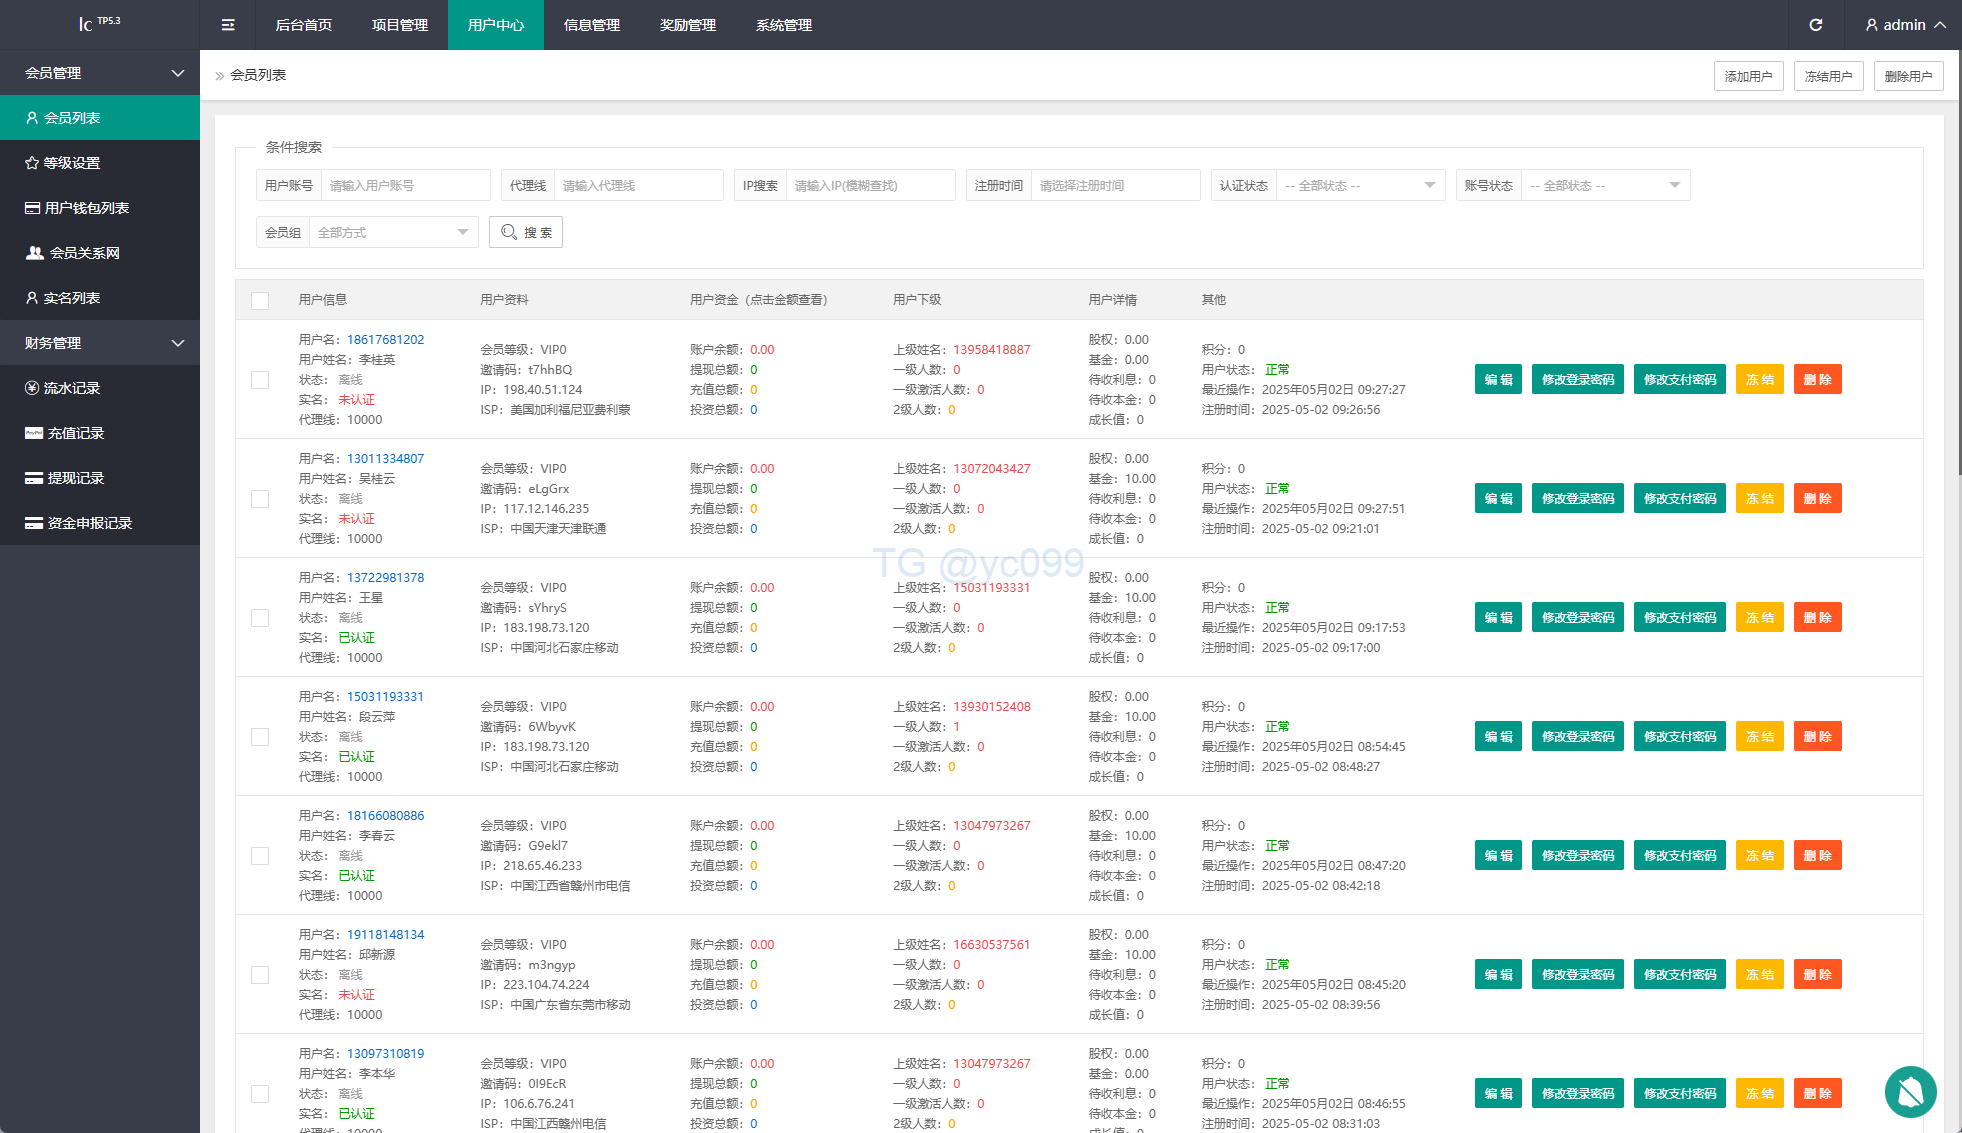Open the 账号状态 dropdown
This screenshot has height=1133, width=1962.
[x=1604, y=185]
